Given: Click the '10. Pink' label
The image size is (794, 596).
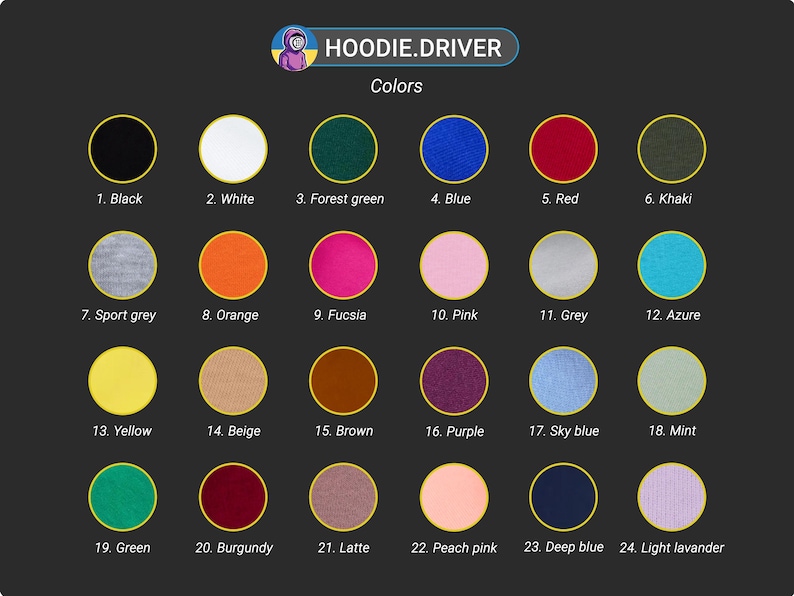Looking at the screenshot, I should pyautogui.click(x=454, y=315).
